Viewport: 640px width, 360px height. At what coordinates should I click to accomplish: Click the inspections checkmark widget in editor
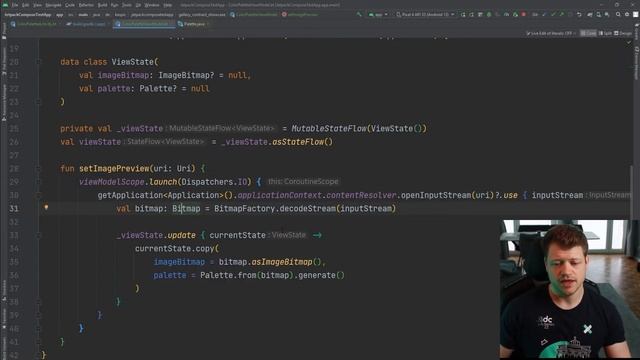pos(629,42)
